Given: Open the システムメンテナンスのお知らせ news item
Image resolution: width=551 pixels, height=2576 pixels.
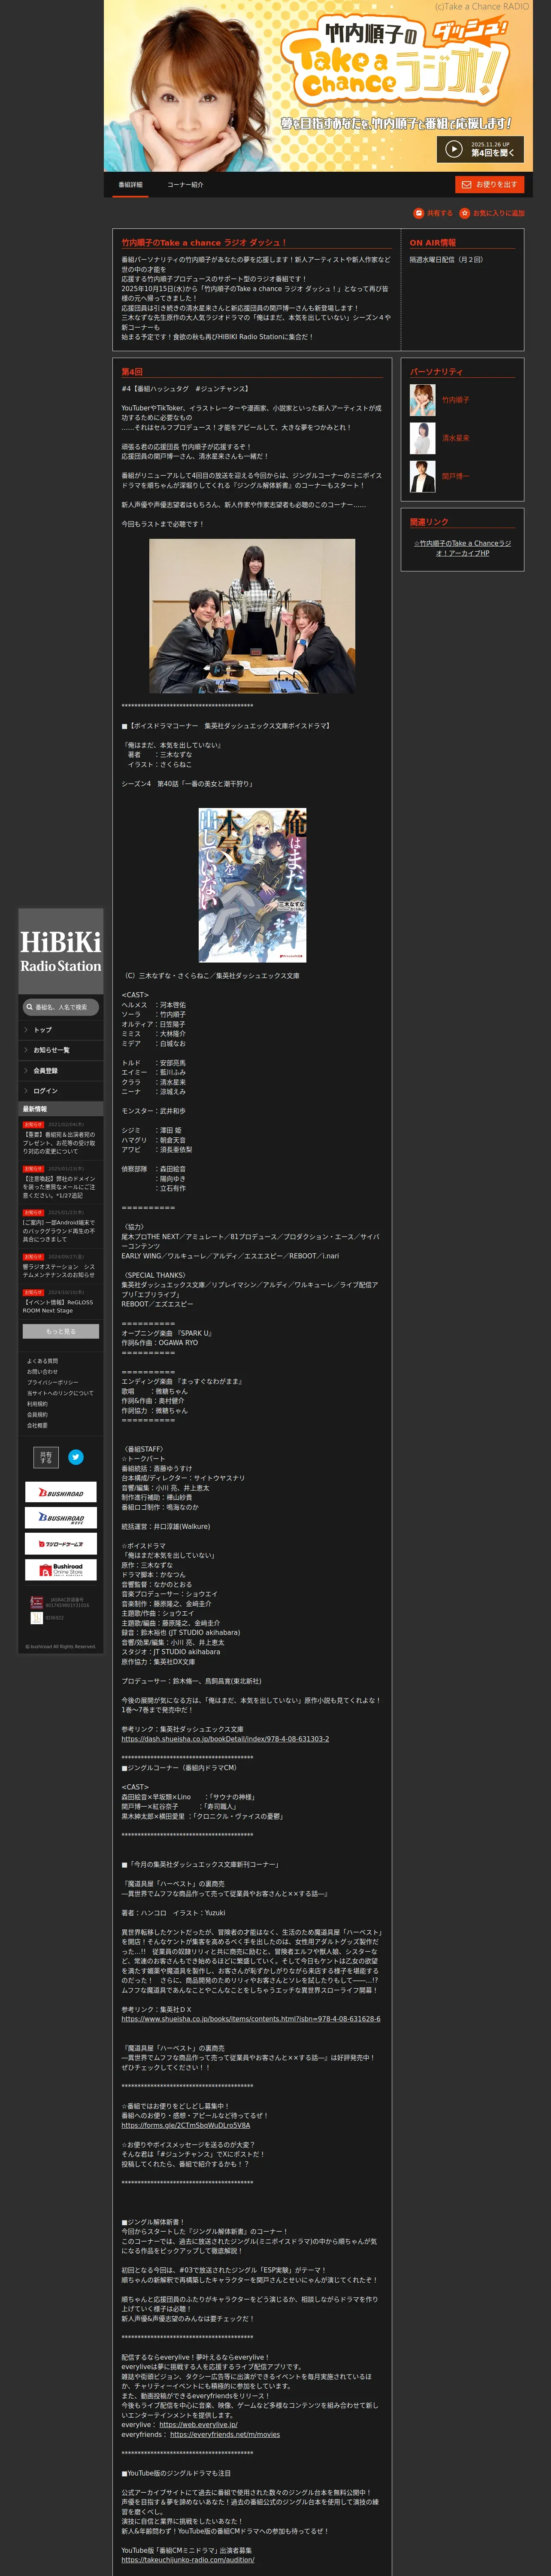Looking at the screenshot, I should (60, 1266).
